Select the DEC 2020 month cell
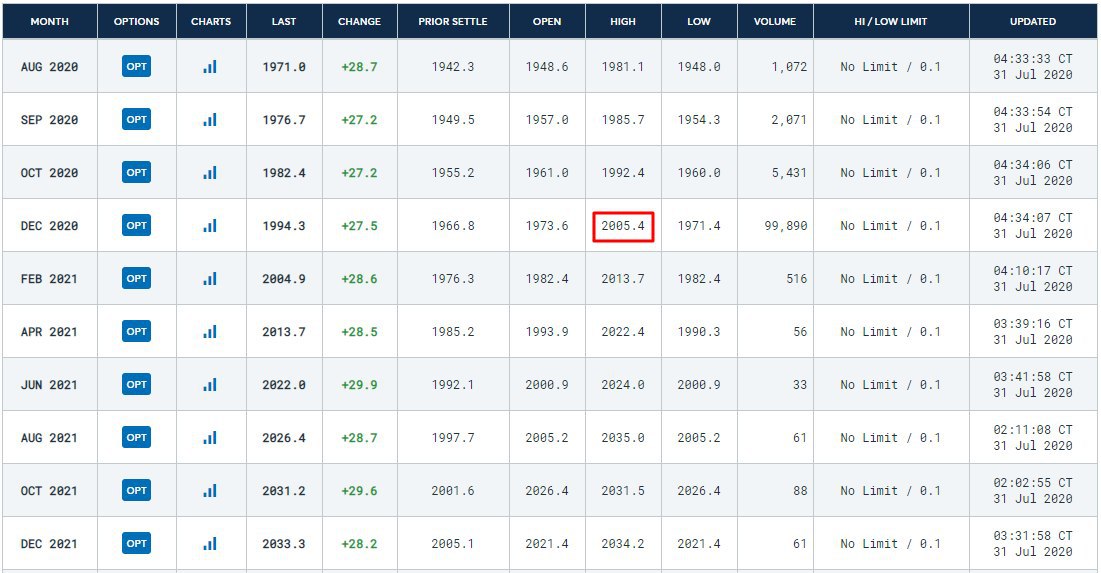 (49, 226)
